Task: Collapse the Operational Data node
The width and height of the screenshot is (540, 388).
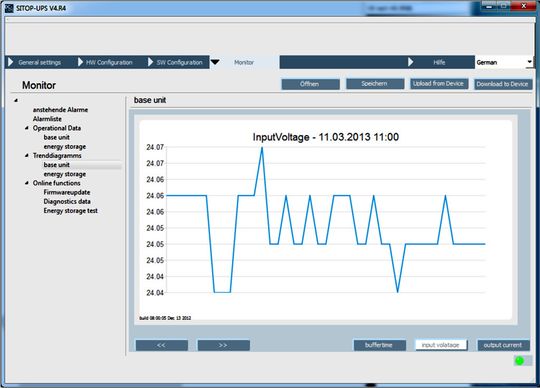Action: pyautogui.click(x=27, y=128)
